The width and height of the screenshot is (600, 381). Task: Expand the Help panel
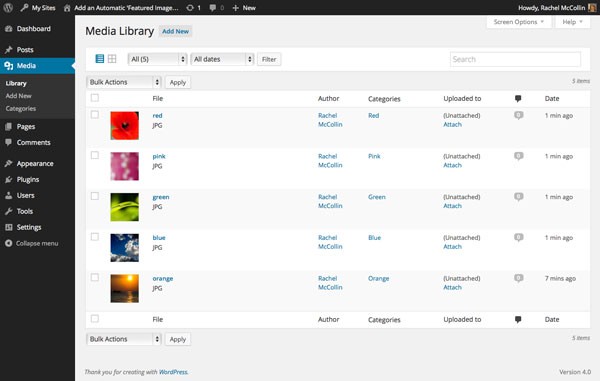click(572, 22)
